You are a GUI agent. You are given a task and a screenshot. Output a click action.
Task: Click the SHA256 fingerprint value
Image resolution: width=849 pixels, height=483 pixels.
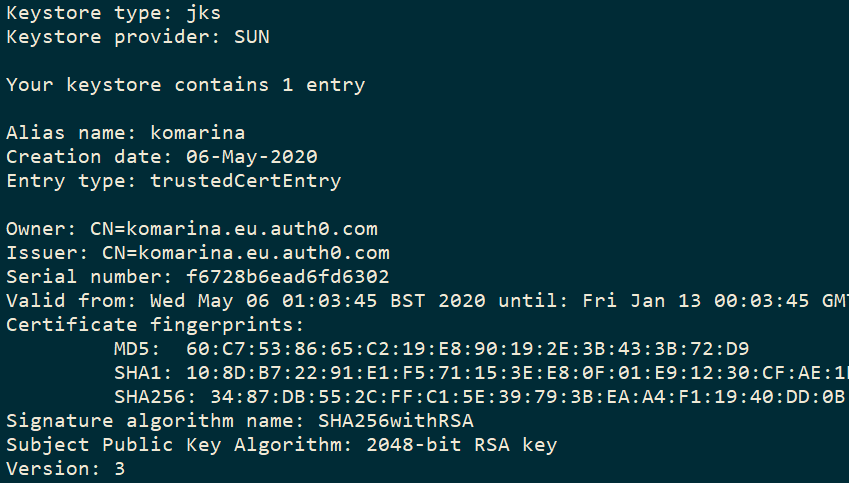530,397
